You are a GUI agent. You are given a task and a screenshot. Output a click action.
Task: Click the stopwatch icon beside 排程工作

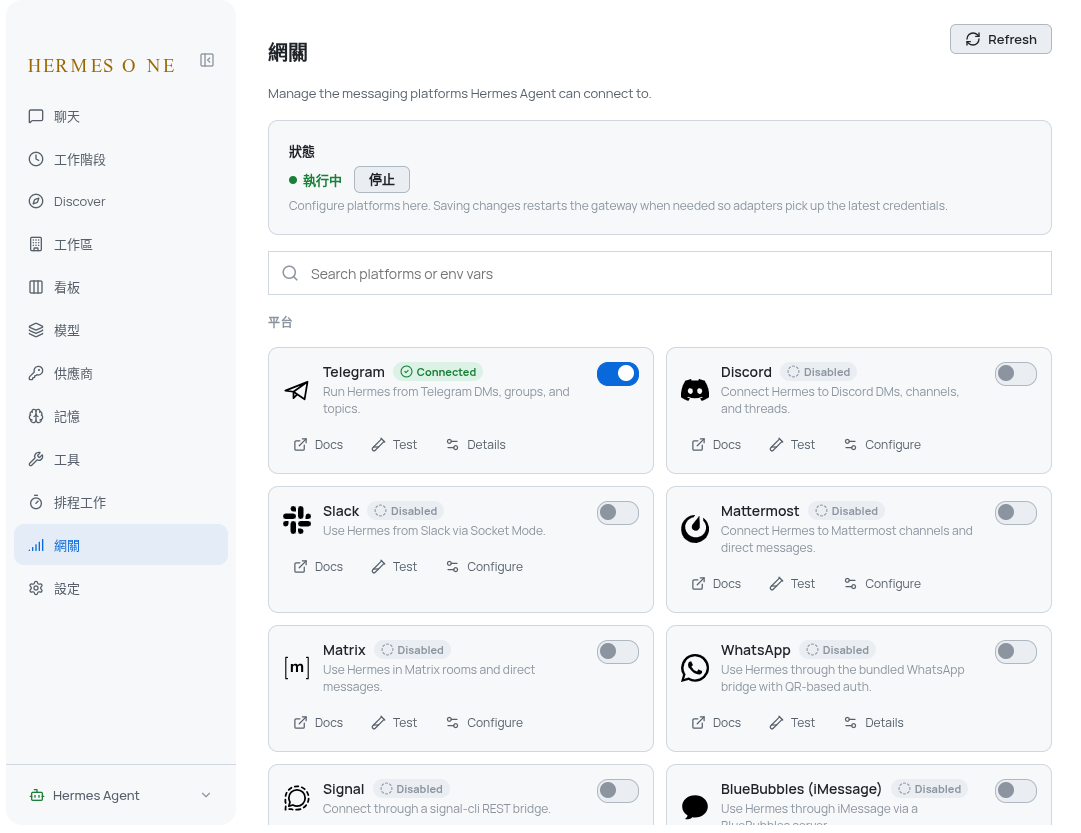click(x=36, y=502)
